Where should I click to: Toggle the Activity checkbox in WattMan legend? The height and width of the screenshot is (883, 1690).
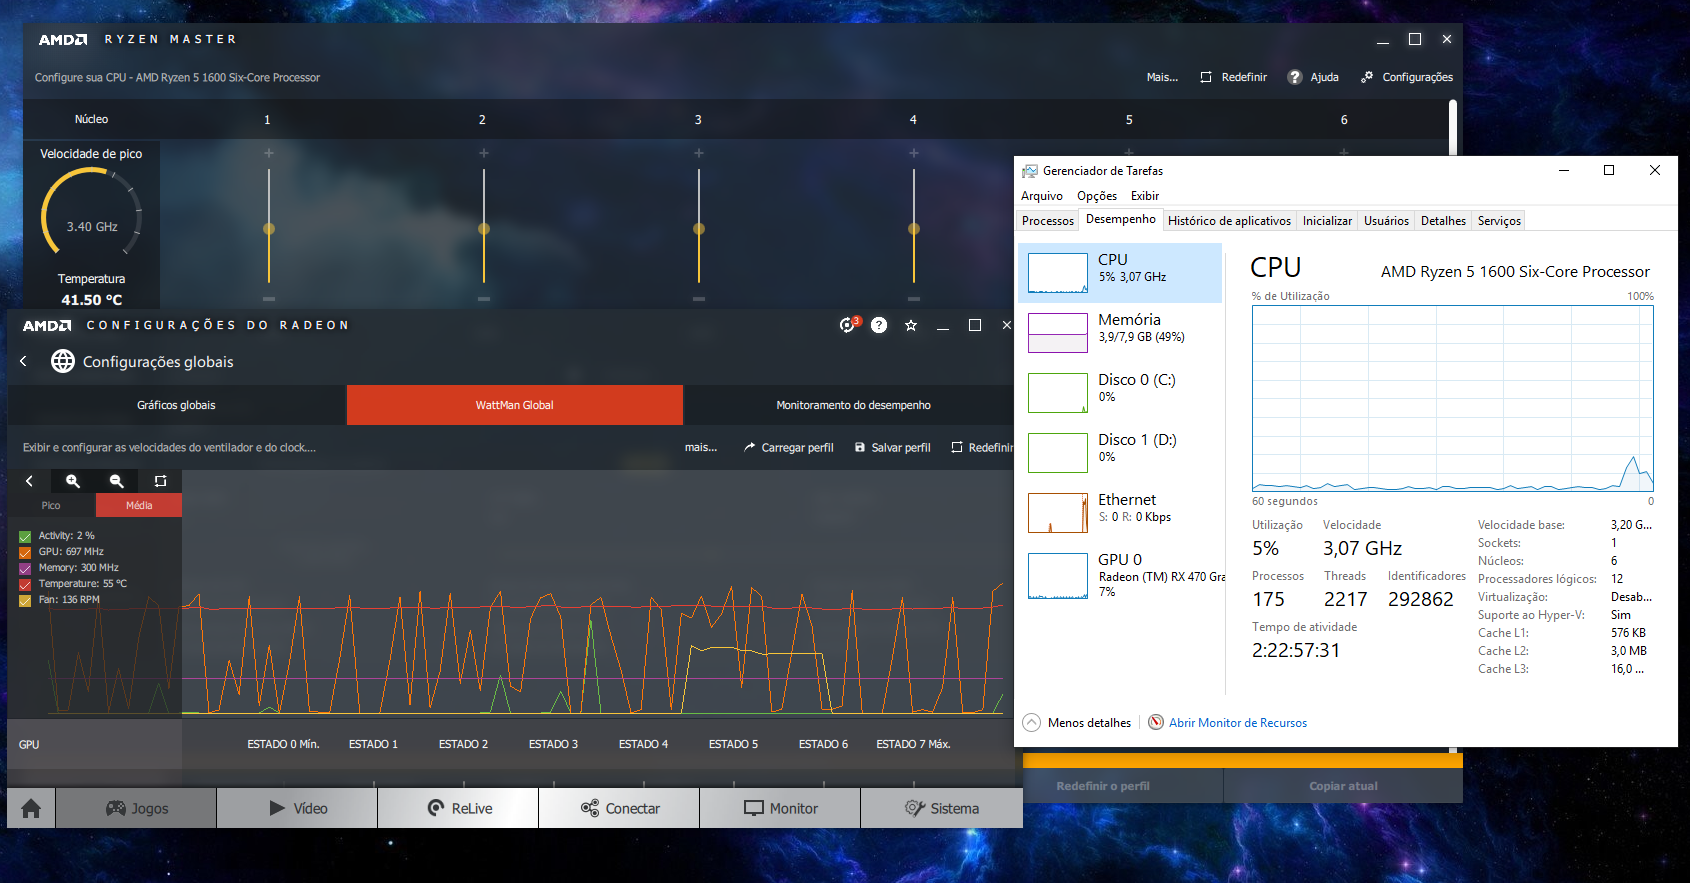pyautogui.click(x=25, y=536)
